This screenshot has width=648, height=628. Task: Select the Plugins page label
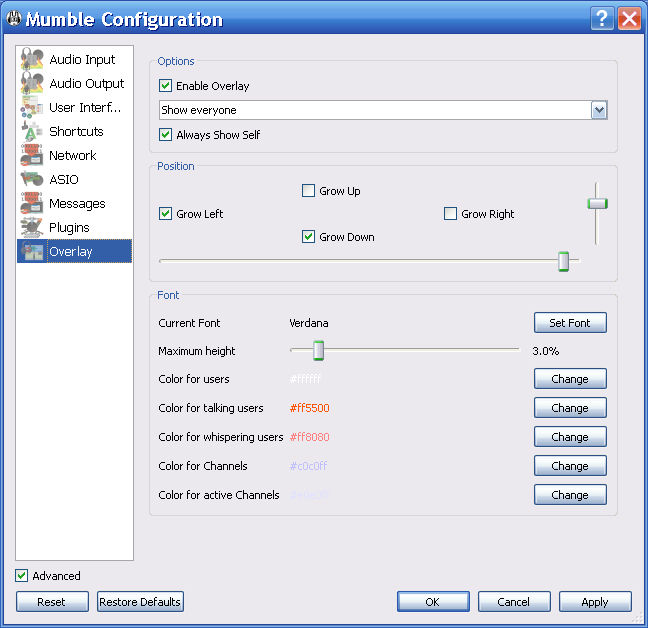point(69,228)
